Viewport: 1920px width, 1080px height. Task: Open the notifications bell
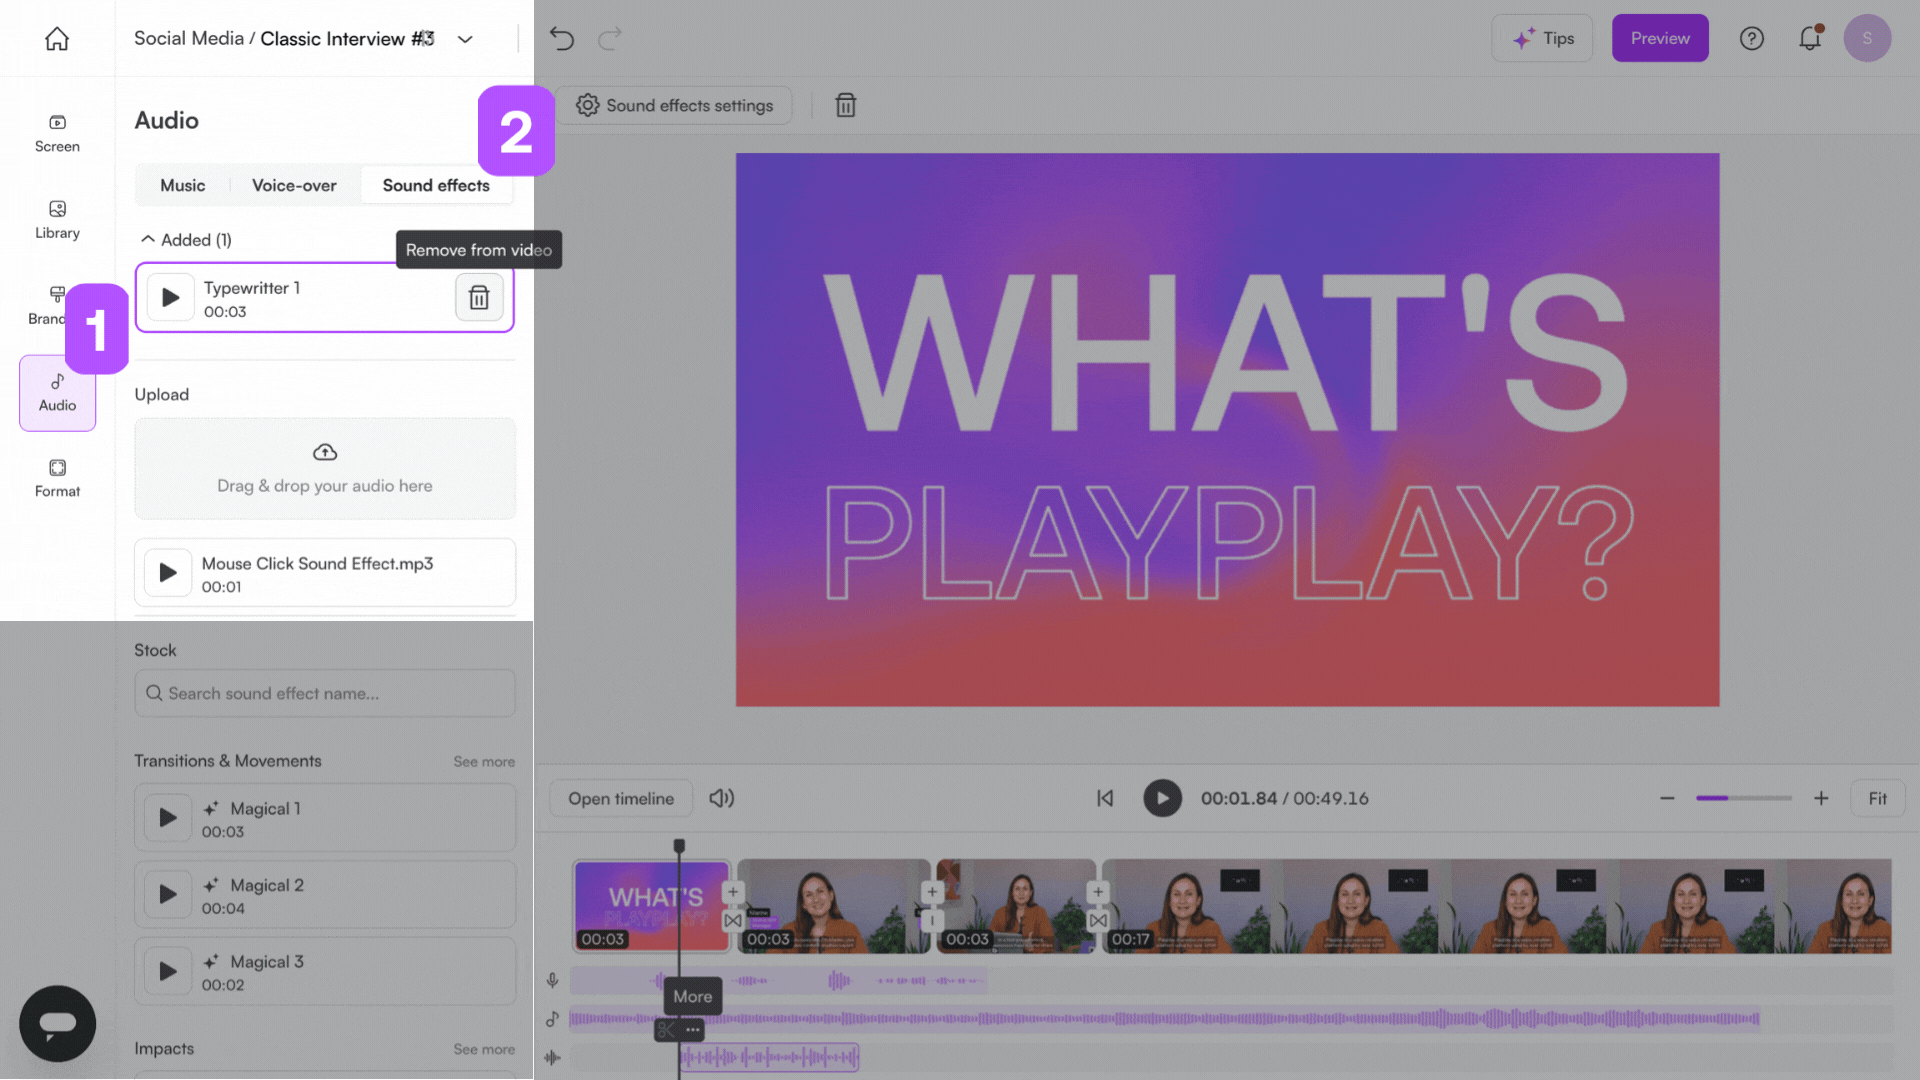[1809, 39]
